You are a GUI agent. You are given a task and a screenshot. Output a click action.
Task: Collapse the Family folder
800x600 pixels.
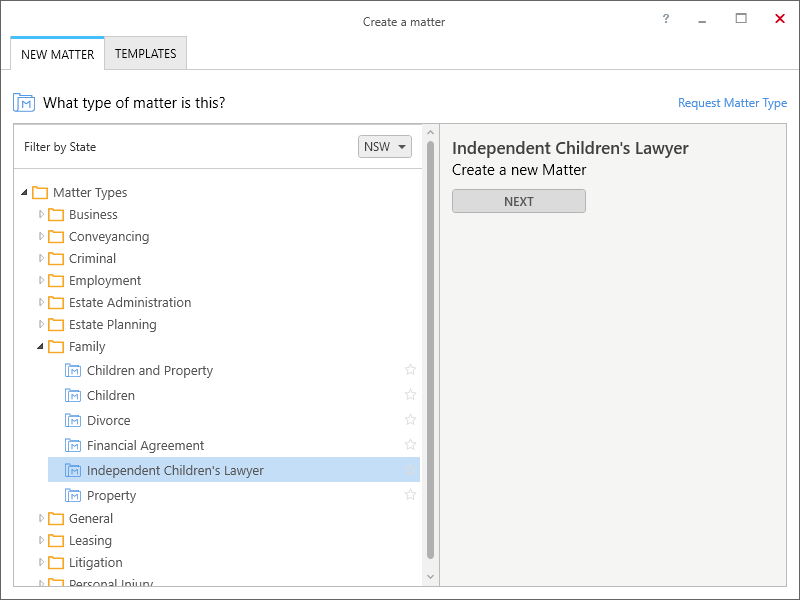click(40, 347)
